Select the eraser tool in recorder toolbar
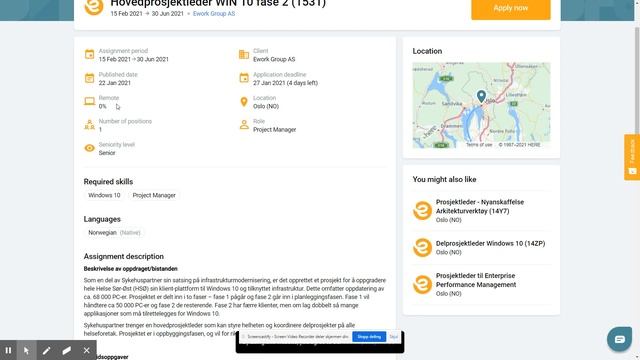The height and width of the screenshot is (360, 640). click(67, 350)
